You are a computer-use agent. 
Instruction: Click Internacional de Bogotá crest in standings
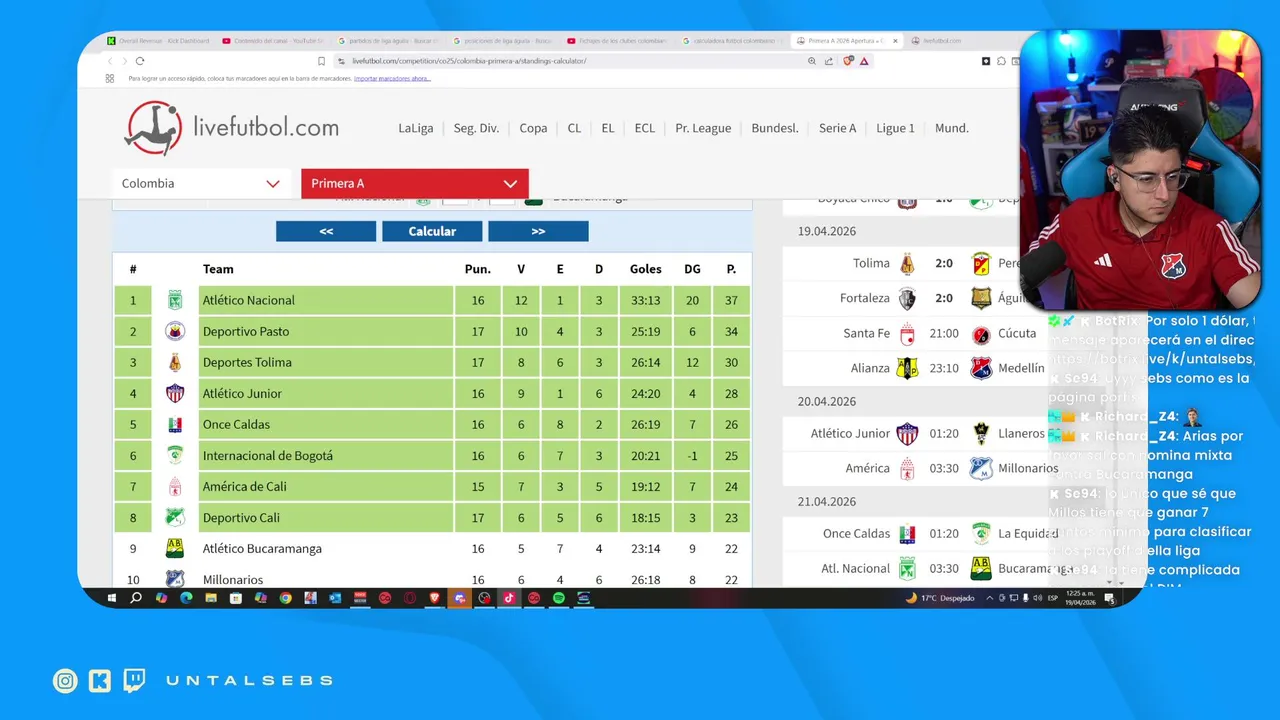coord(175,455)
